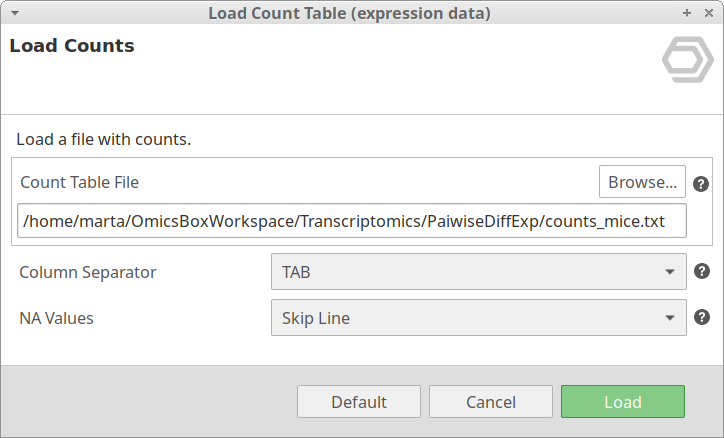Cancel loading the count table
Image resolution: width=724 pixels, height=438 pixels.
[x=490, y=402]
